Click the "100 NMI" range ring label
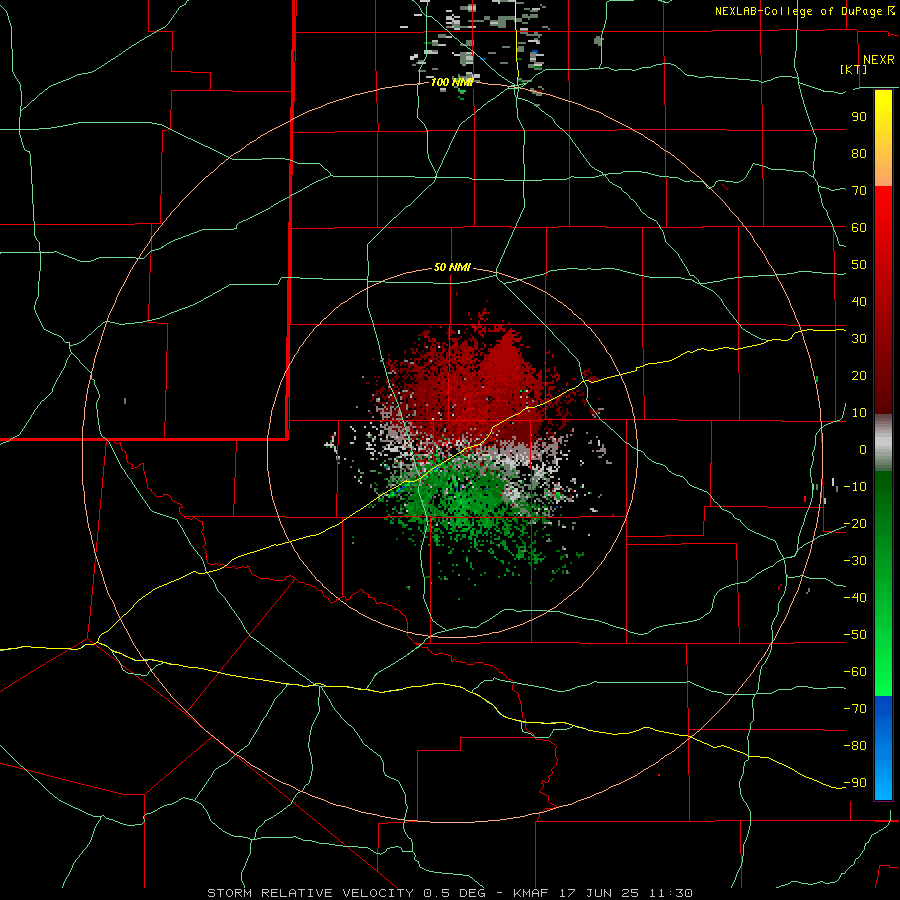The height and width of the screenshot is (900, 900). tap(452, 82)
